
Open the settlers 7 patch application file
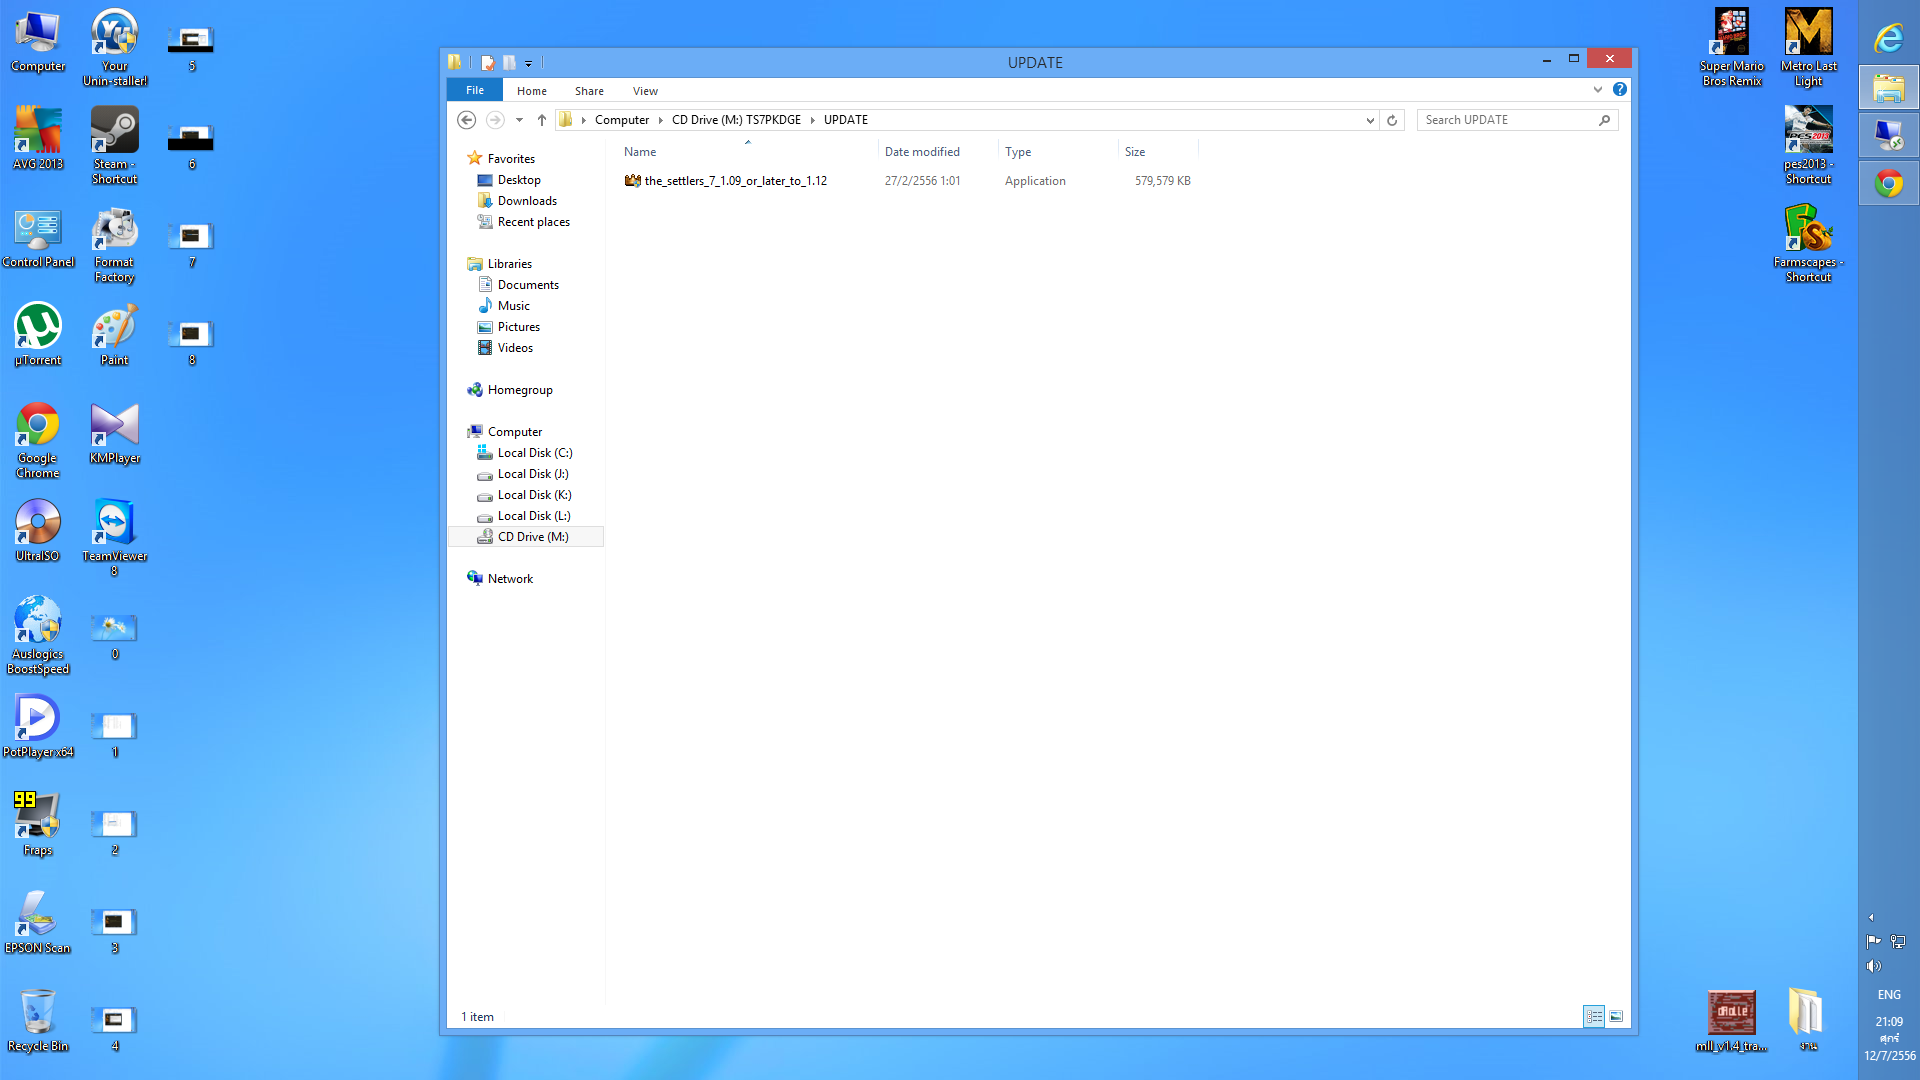point(735,181)
